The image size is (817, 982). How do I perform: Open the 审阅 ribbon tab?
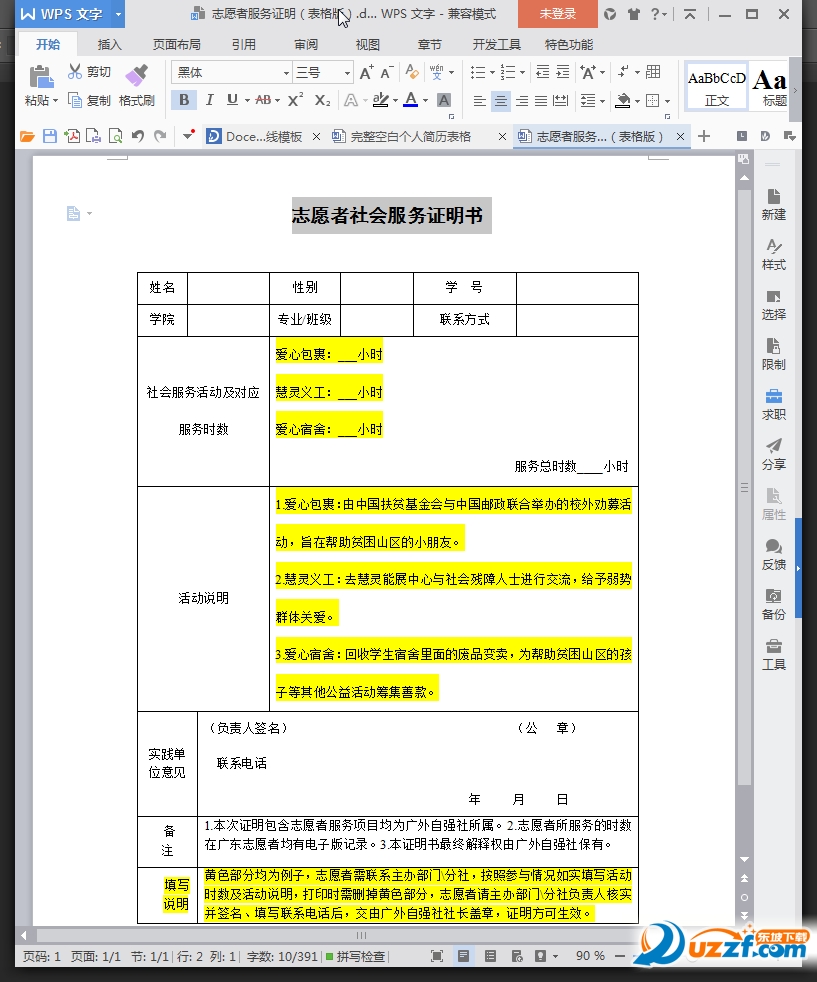(306, 44)
